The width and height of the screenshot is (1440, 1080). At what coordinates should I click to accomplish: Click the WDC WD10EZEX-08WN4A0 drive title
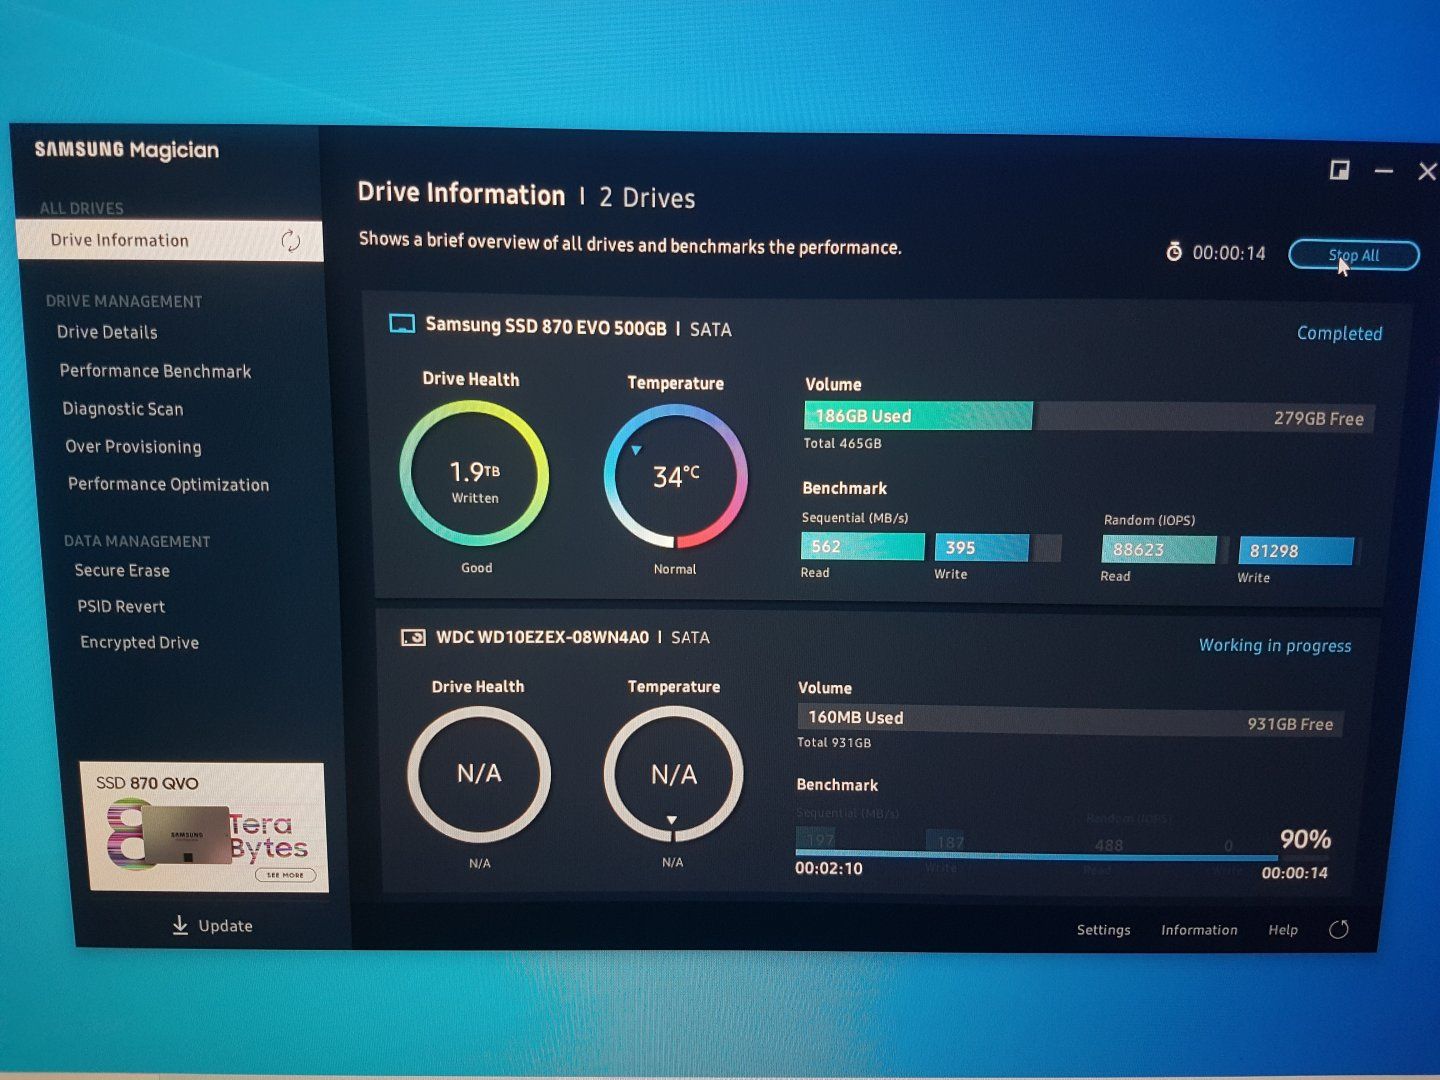pyautogui.click(x=543, y=637)
